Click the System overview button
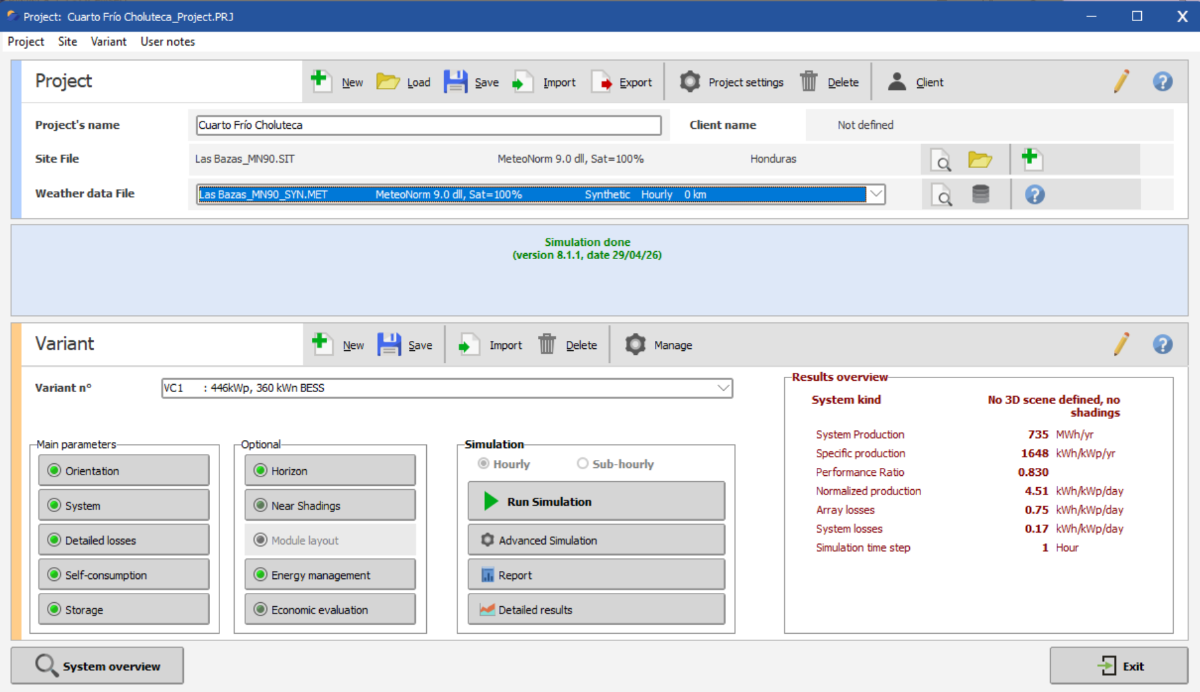This screenshot has width=1200, height=692. pos(98,666)
